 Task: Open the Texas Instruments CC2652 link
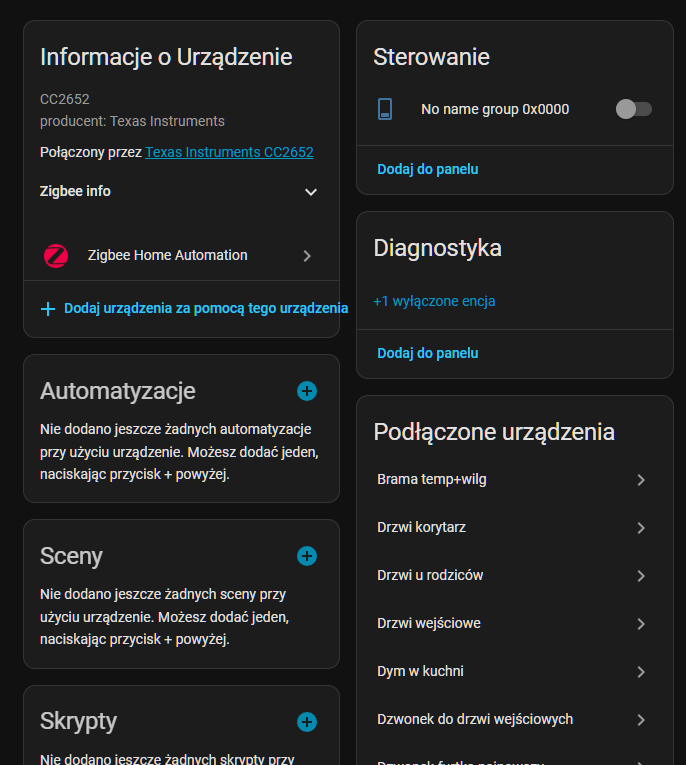(x=229, y=152)
